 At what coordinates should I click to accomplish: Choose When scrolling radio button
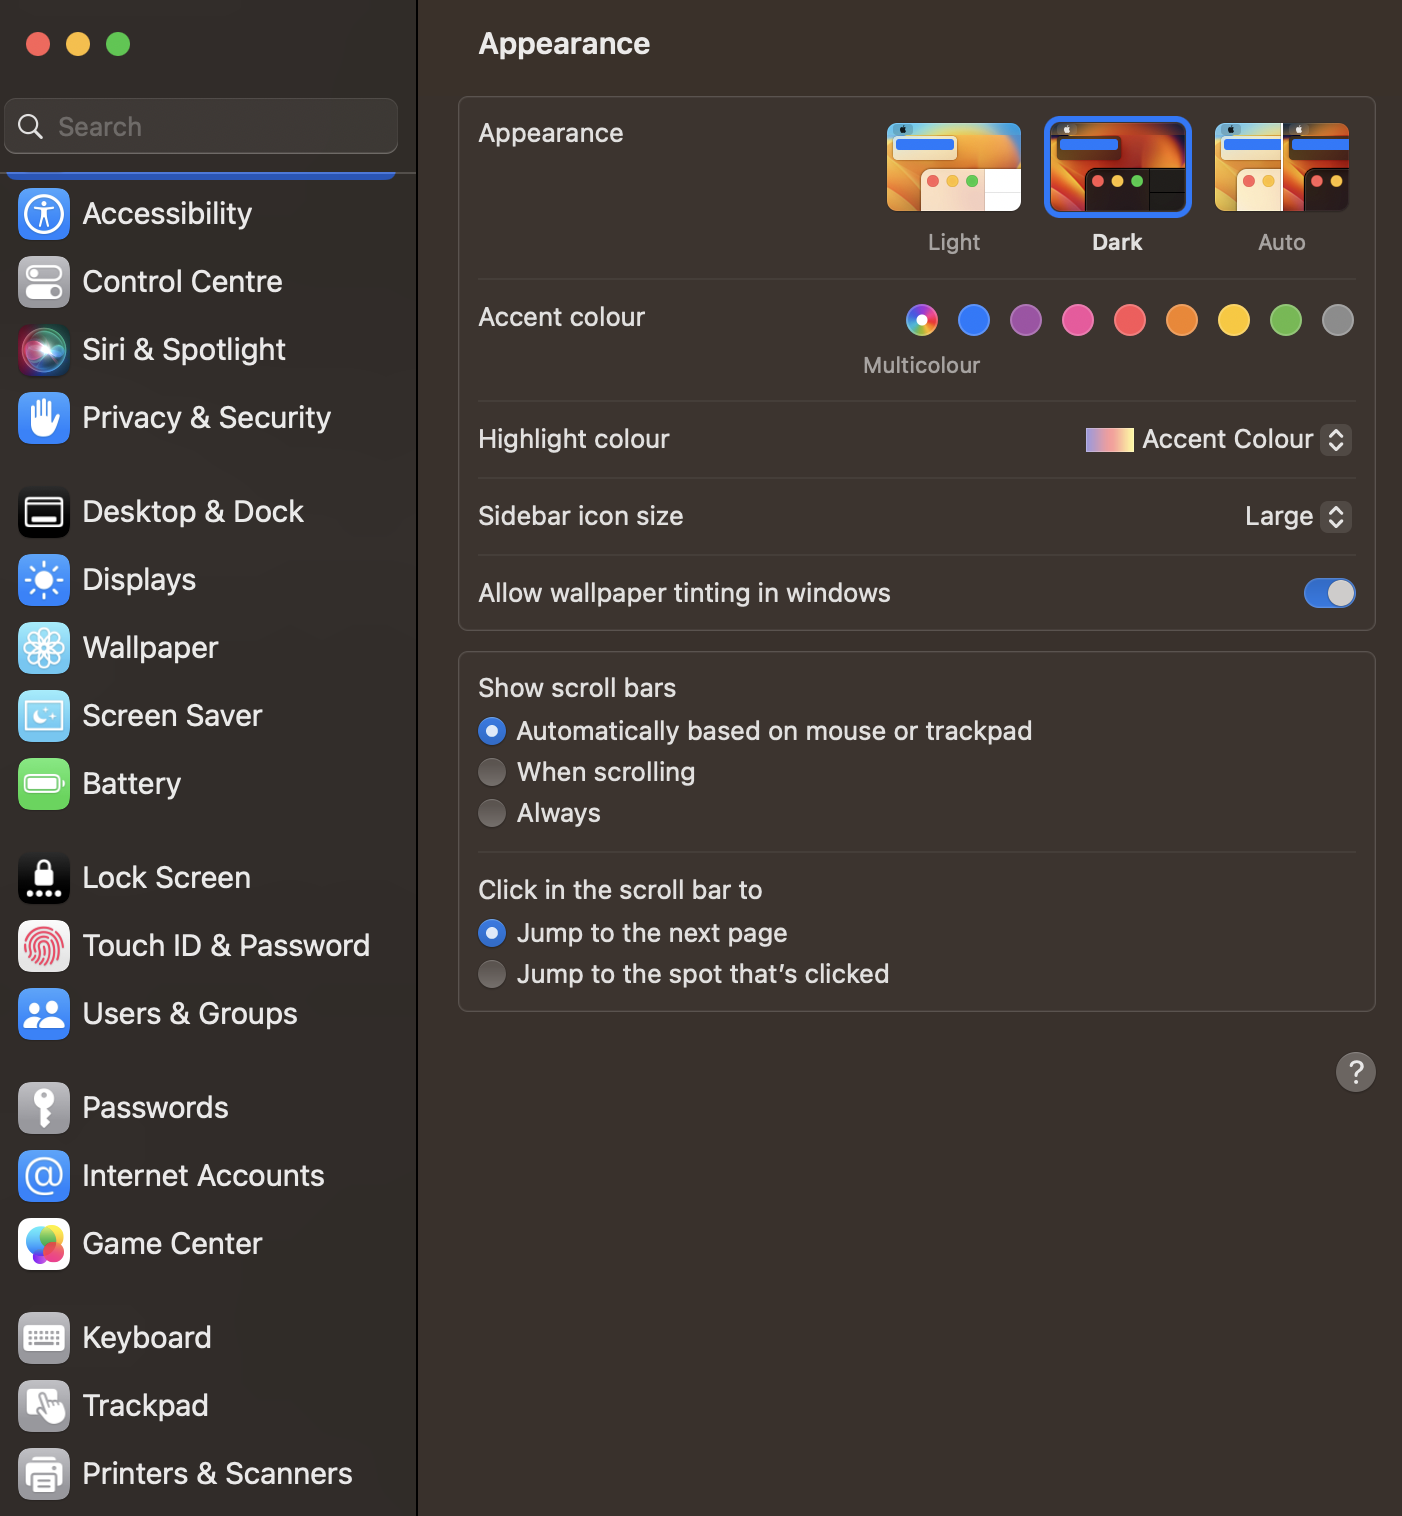click(492, 772)
